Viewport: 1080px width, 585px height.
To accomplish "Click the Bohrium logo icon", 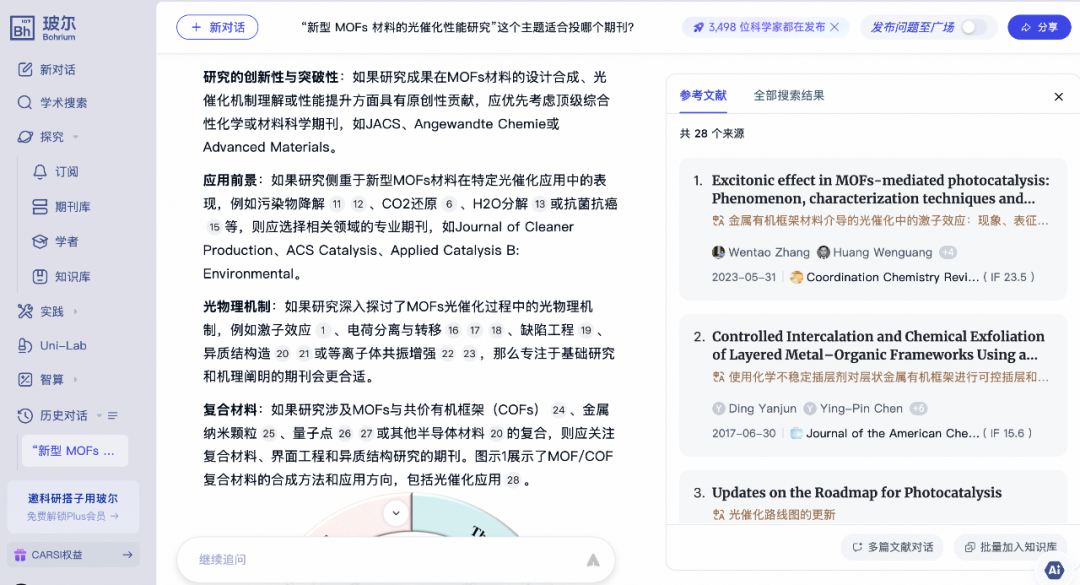I will 22,28.
